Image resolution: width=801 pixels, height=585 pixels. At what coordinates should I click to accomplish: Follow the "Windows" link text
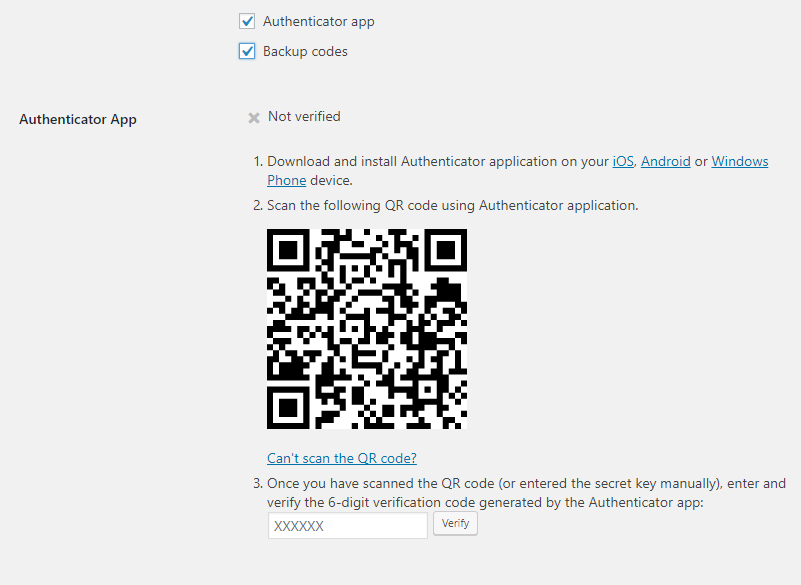pos(740,161)
